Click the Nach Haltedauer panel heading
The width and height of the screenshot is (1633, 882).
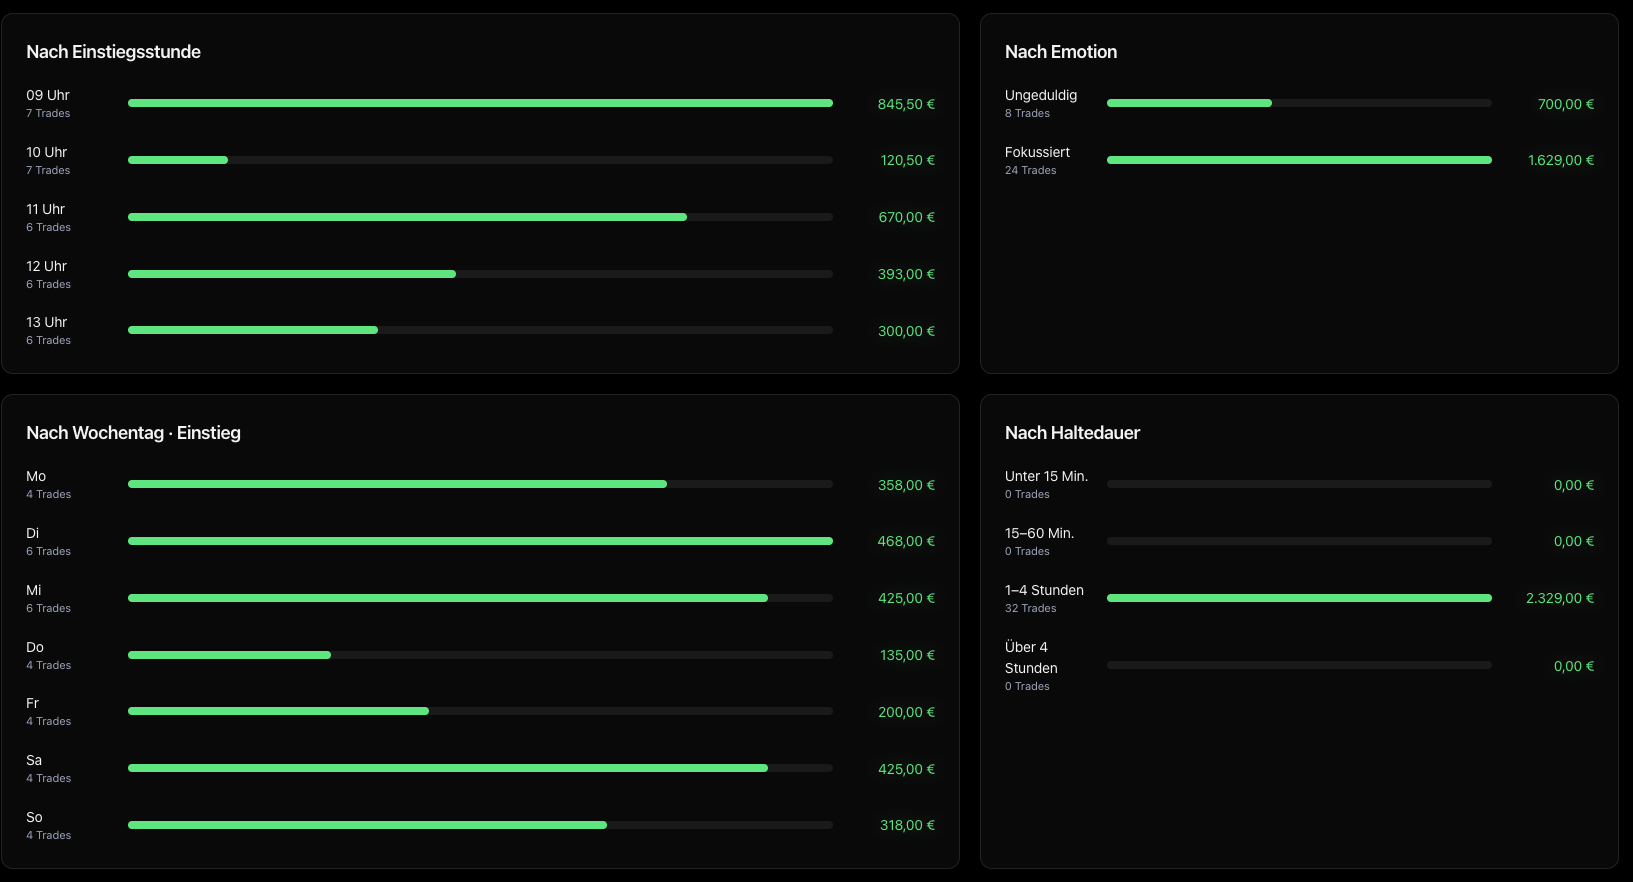1072,433
